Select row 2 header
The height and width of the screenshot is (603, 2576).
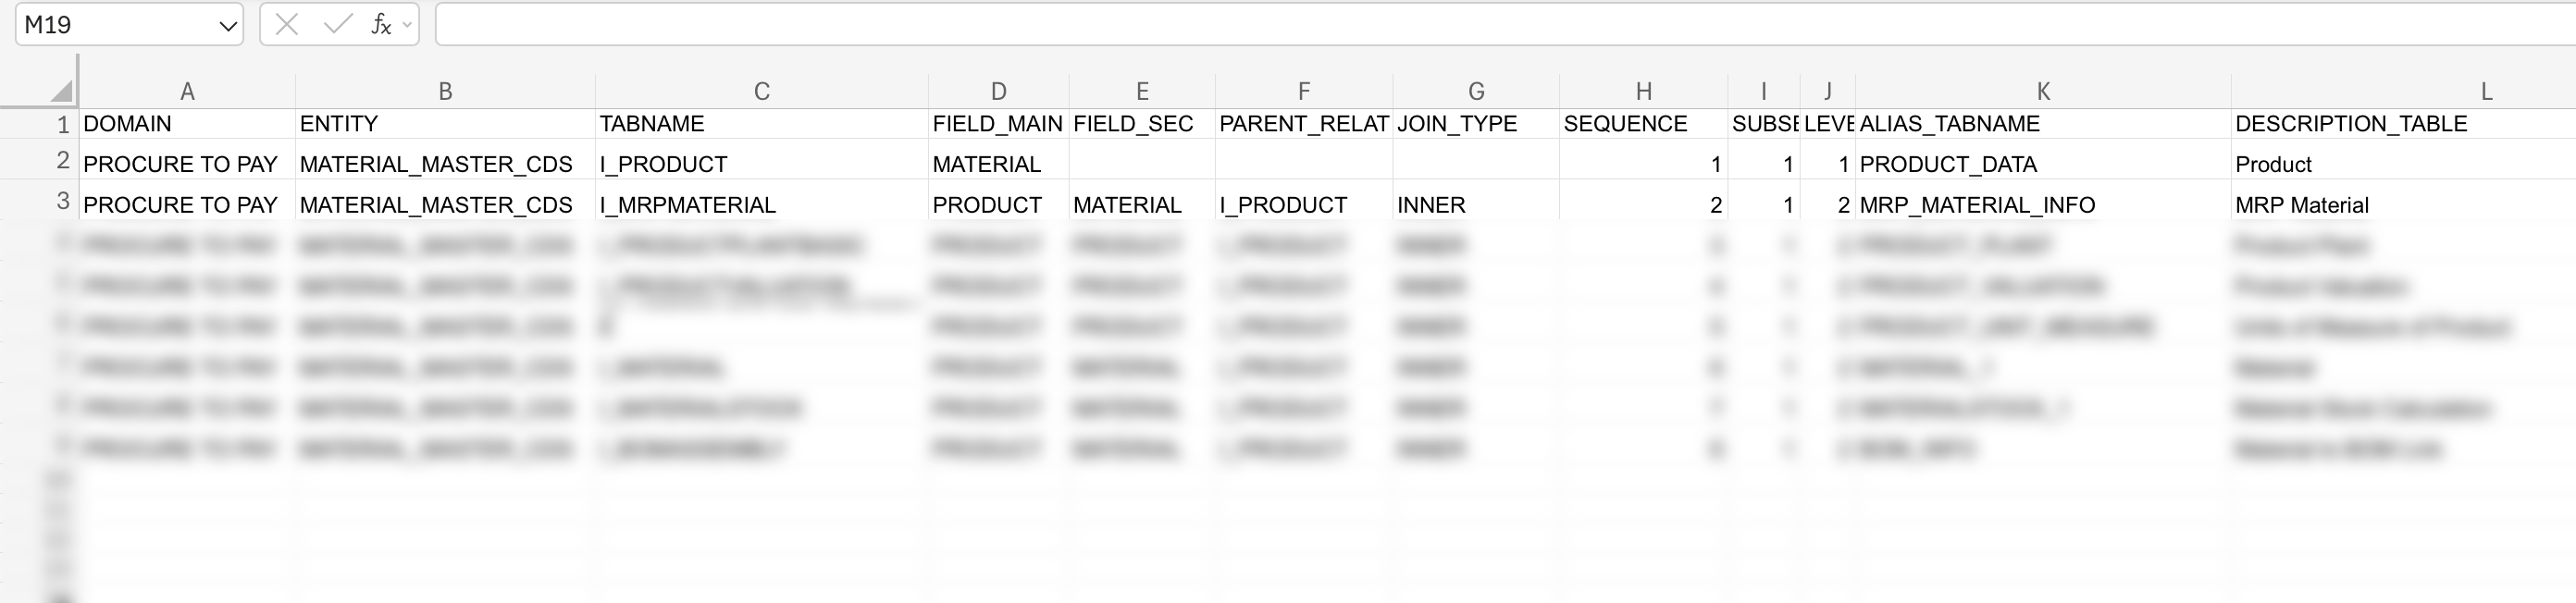[x=62, y=161]
